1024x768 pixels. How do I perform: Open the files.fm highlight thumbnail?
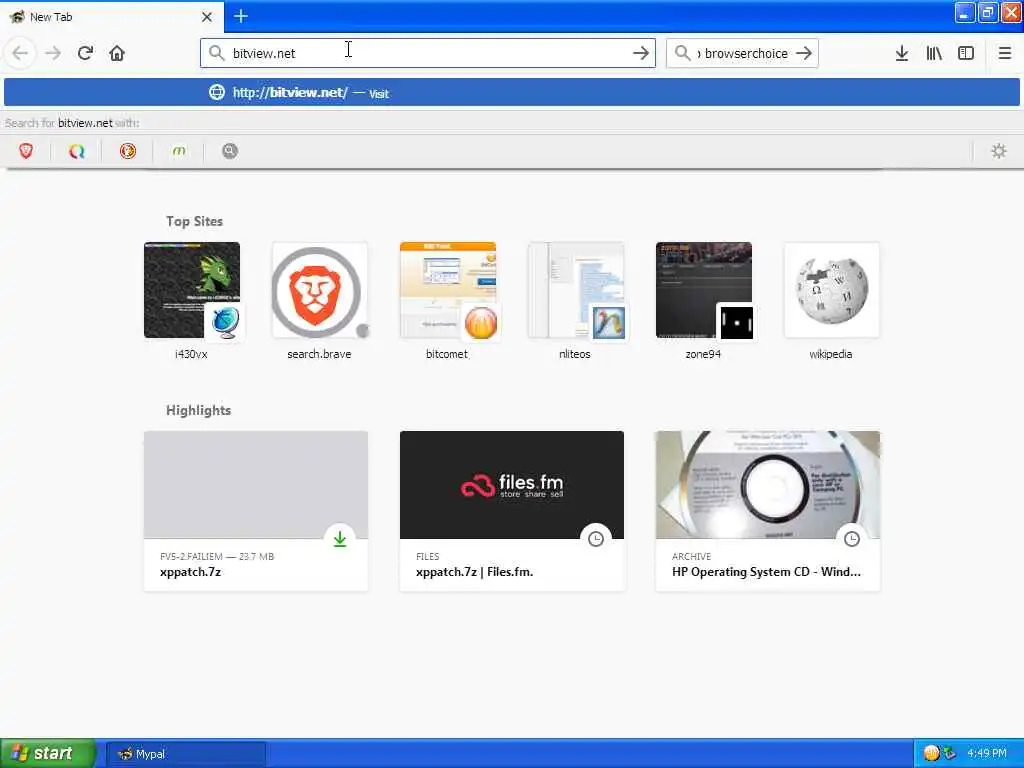click(511, 485)
